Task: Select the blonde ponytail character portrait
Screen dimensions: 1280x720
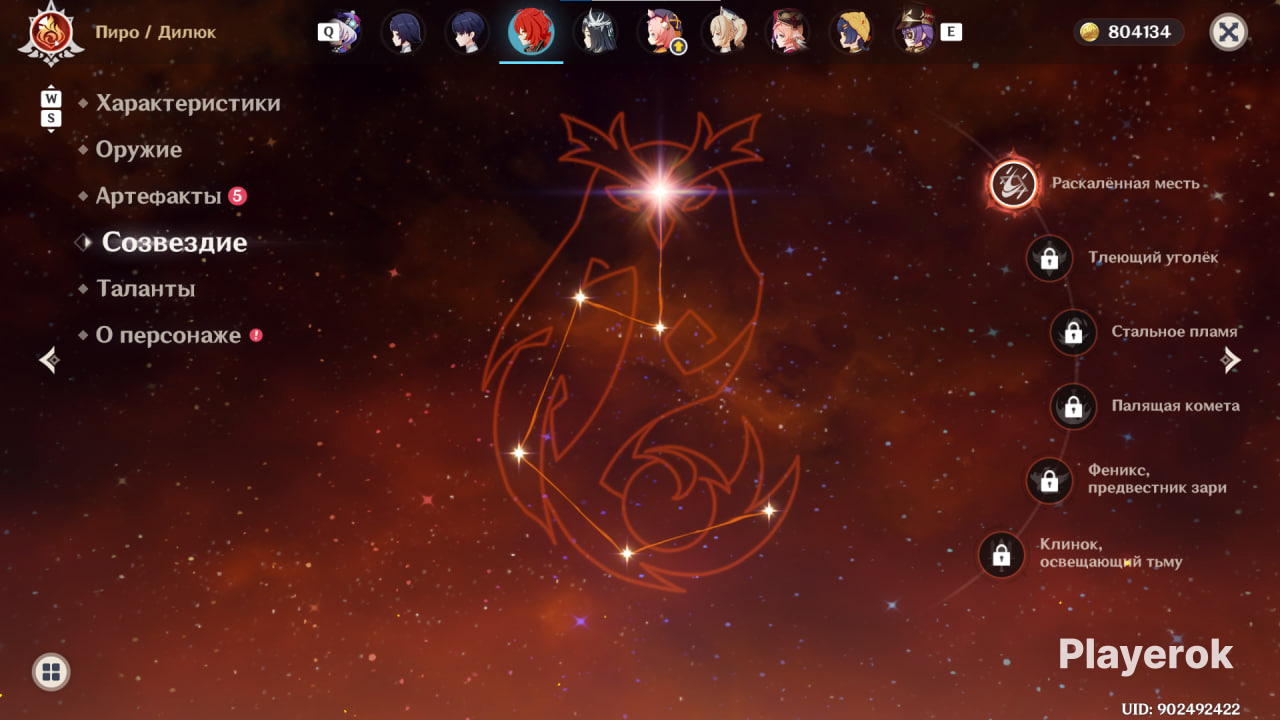Action: [724, 32]
